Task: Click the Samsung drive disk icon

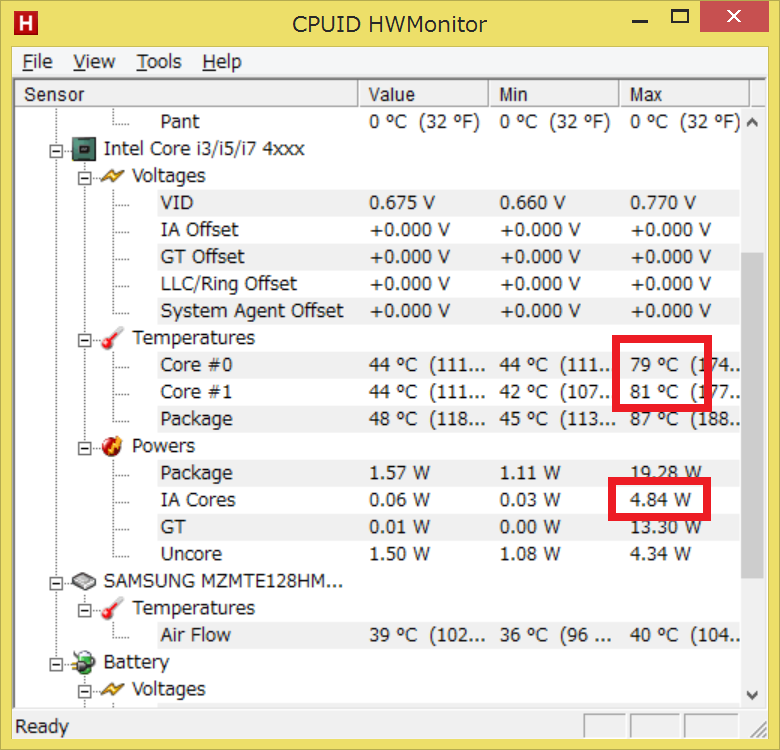Action: (84, 581)
